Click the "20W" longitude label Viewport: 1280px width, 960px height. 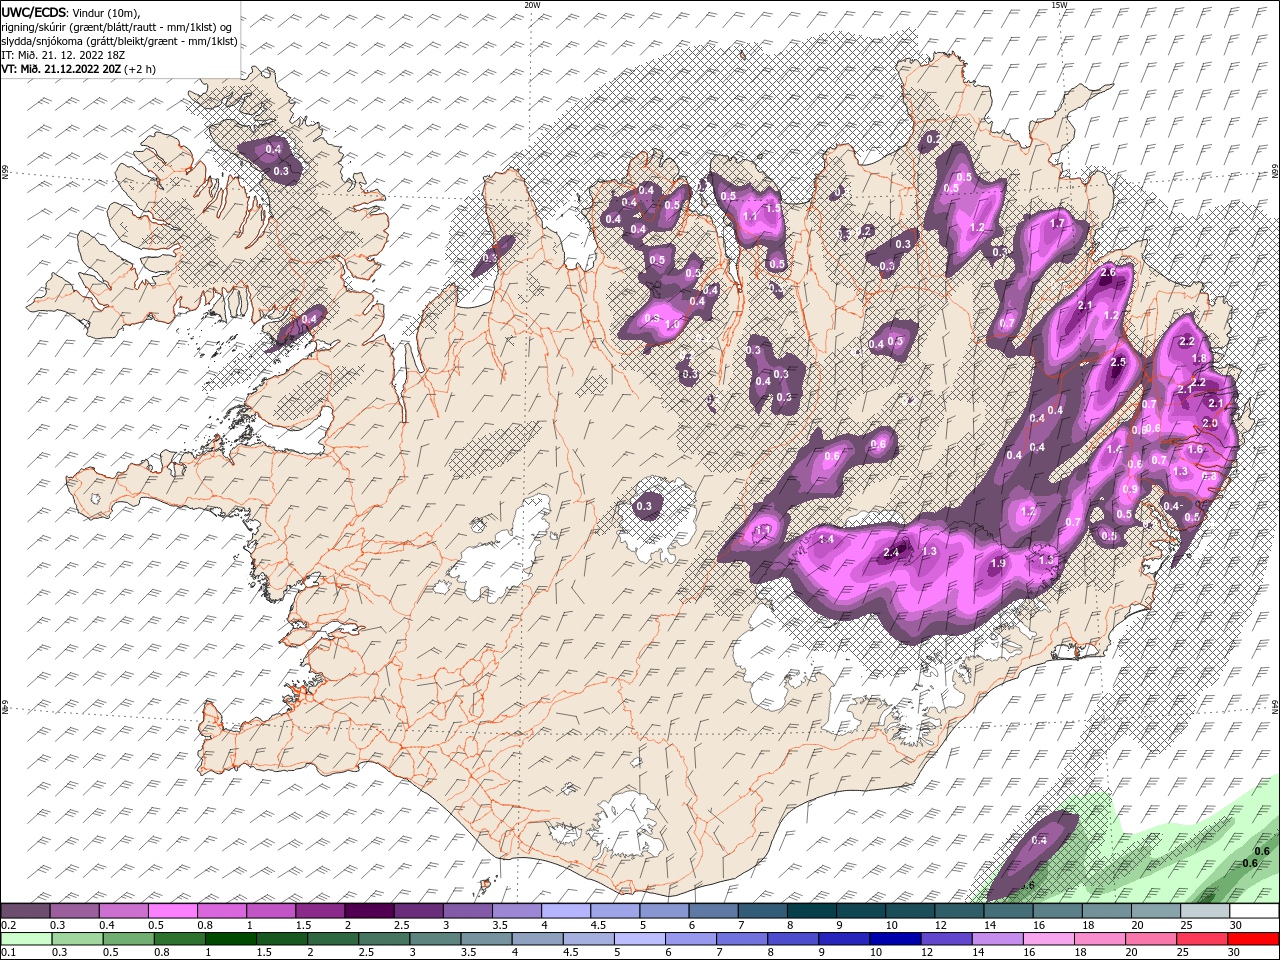[532, 5]
